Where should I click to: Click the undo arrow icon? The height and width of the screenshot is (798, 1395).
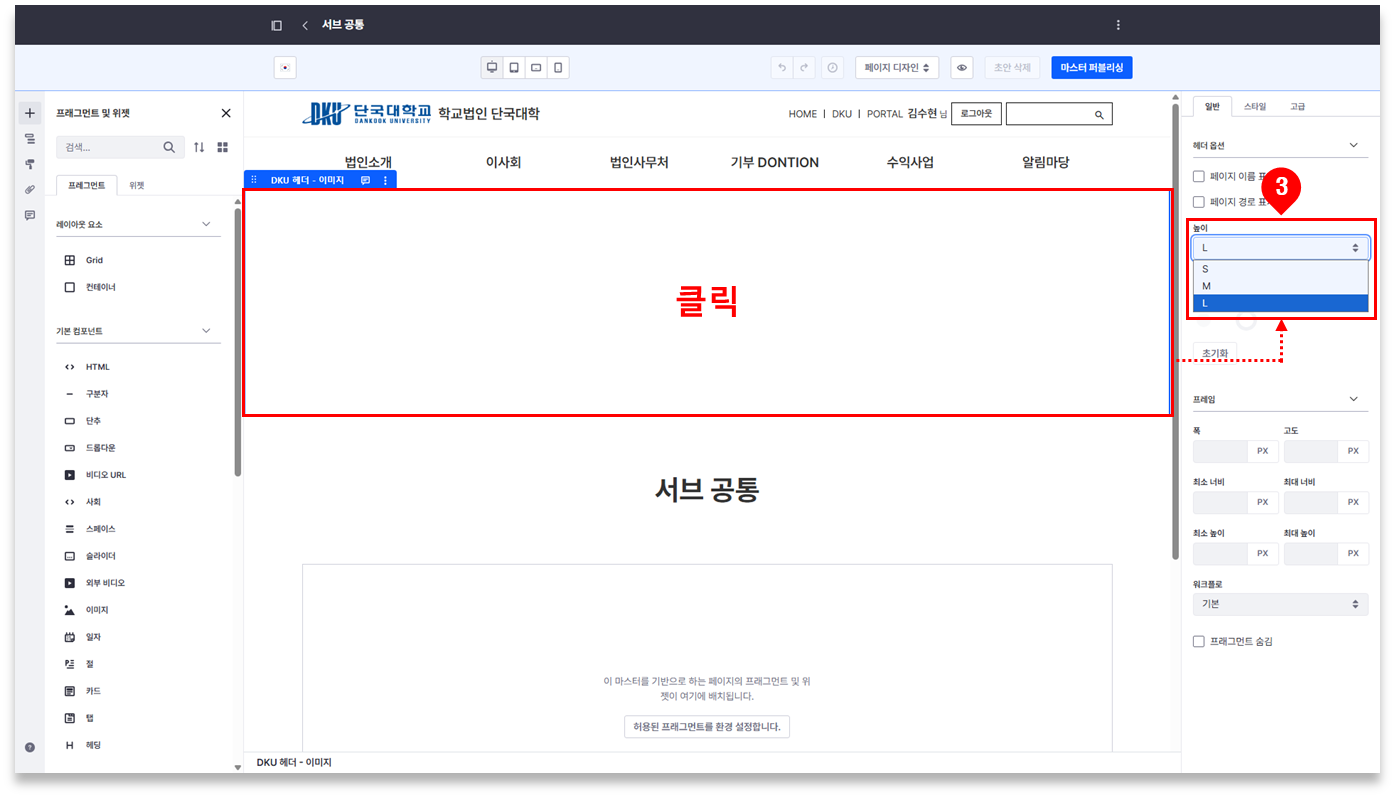[x=782, y=68]
